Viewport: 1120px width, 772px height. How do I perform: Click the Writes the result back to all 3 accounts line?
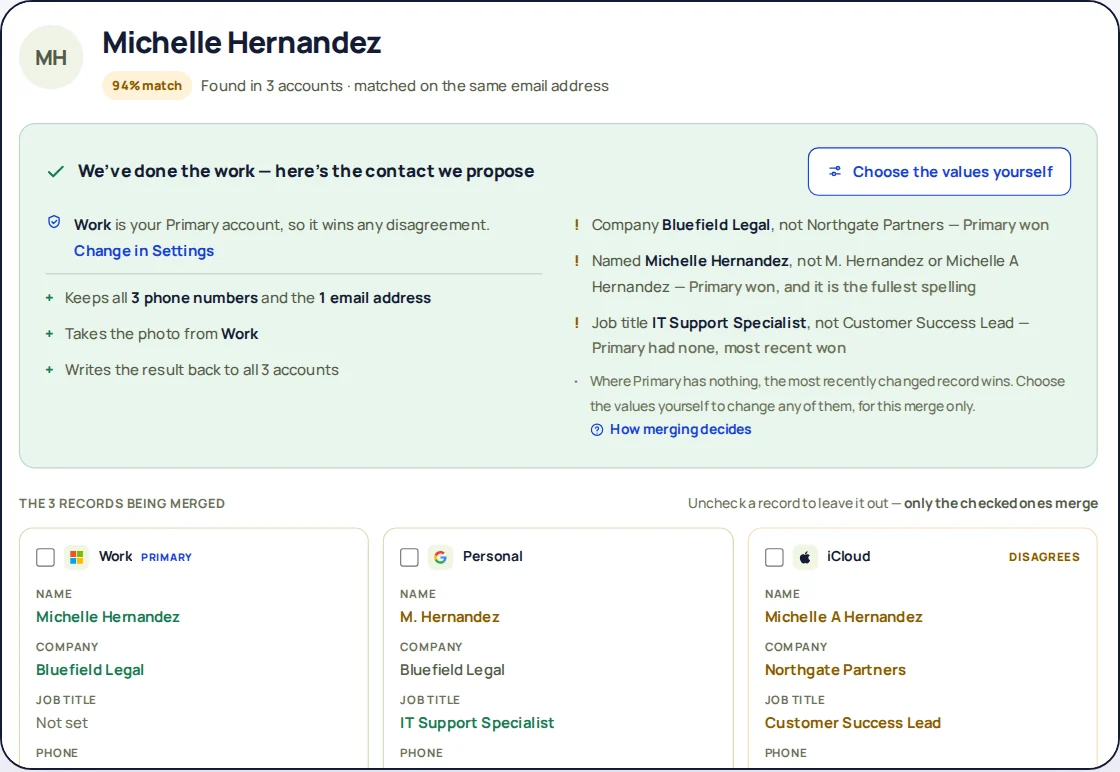point(201,370)
